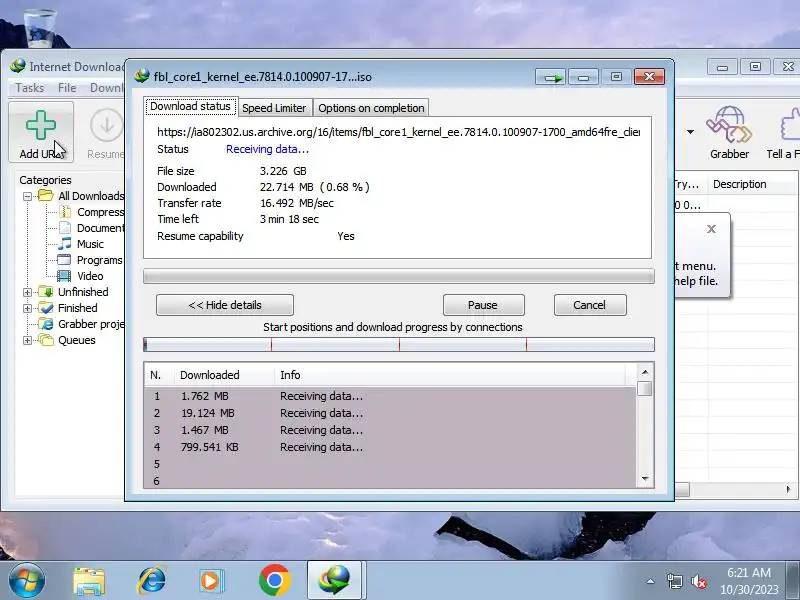This screenshot has width=800, height=600.
Task: Click the 'Receiving data...' status text
Action: [267, 149]
